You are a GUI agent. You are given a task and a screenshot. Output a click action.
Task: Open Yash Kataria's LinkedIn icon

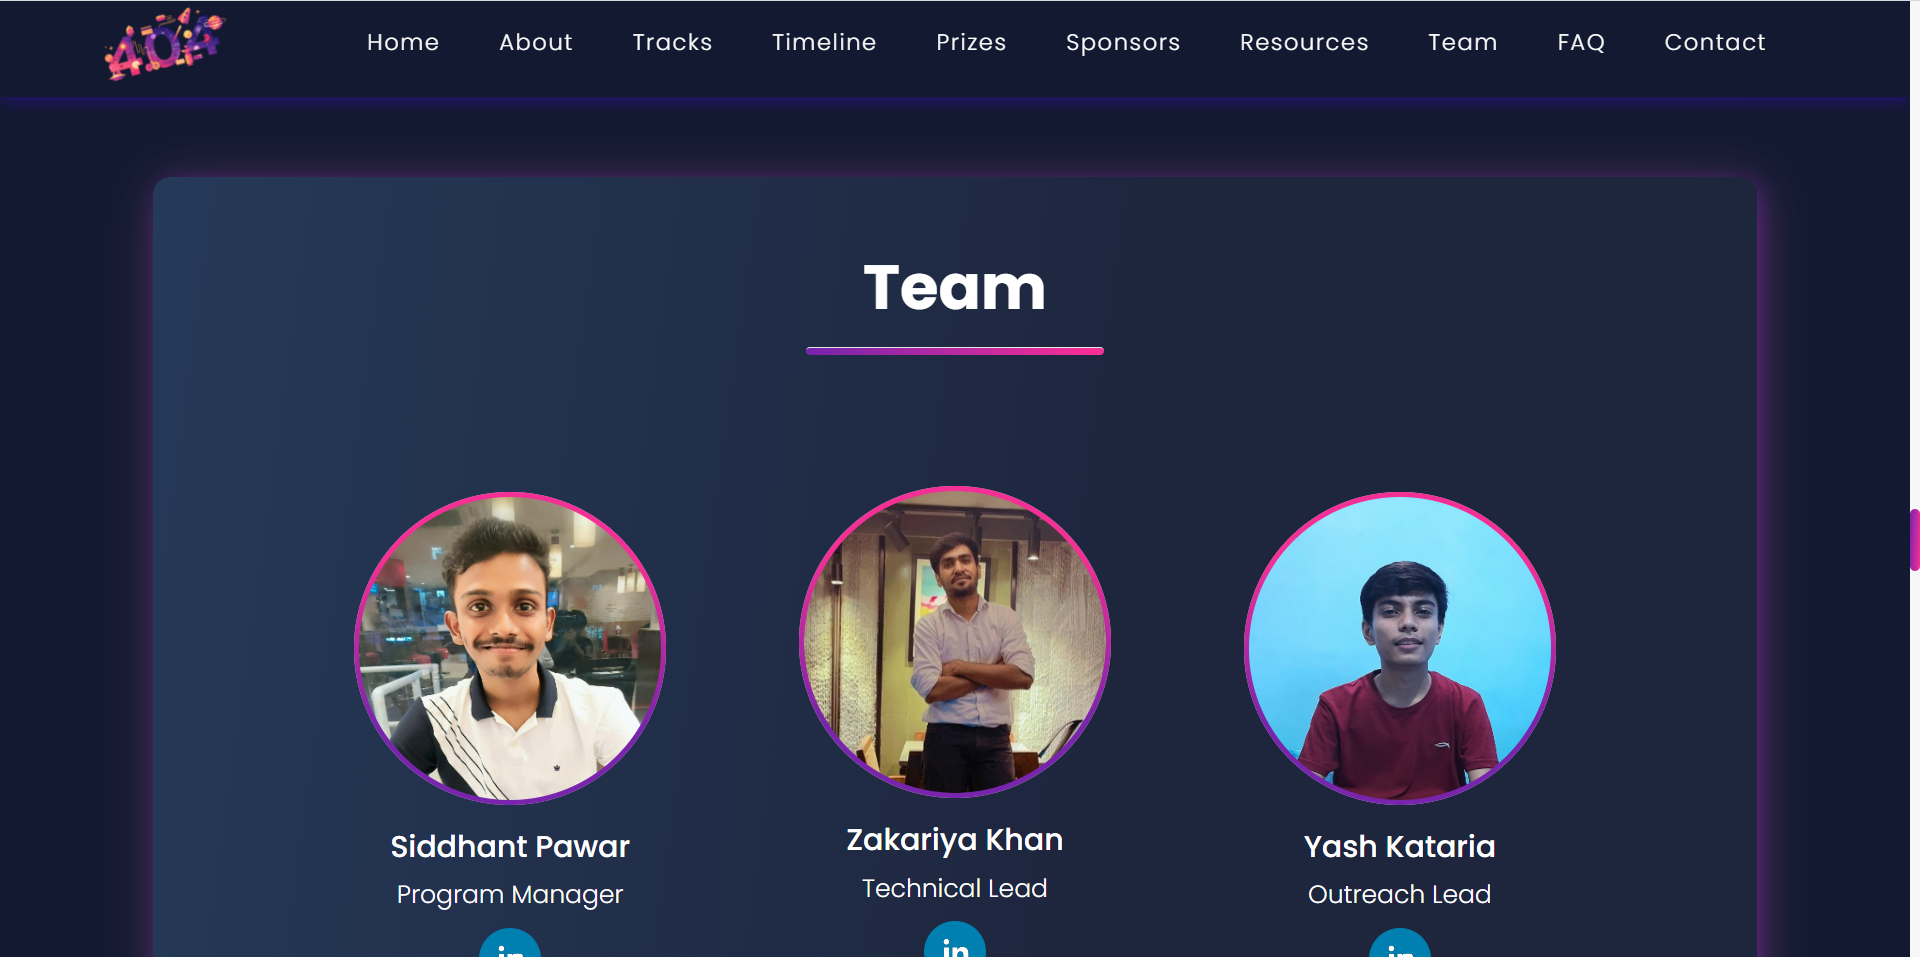pyautogui.click(x=1400, y=943)
